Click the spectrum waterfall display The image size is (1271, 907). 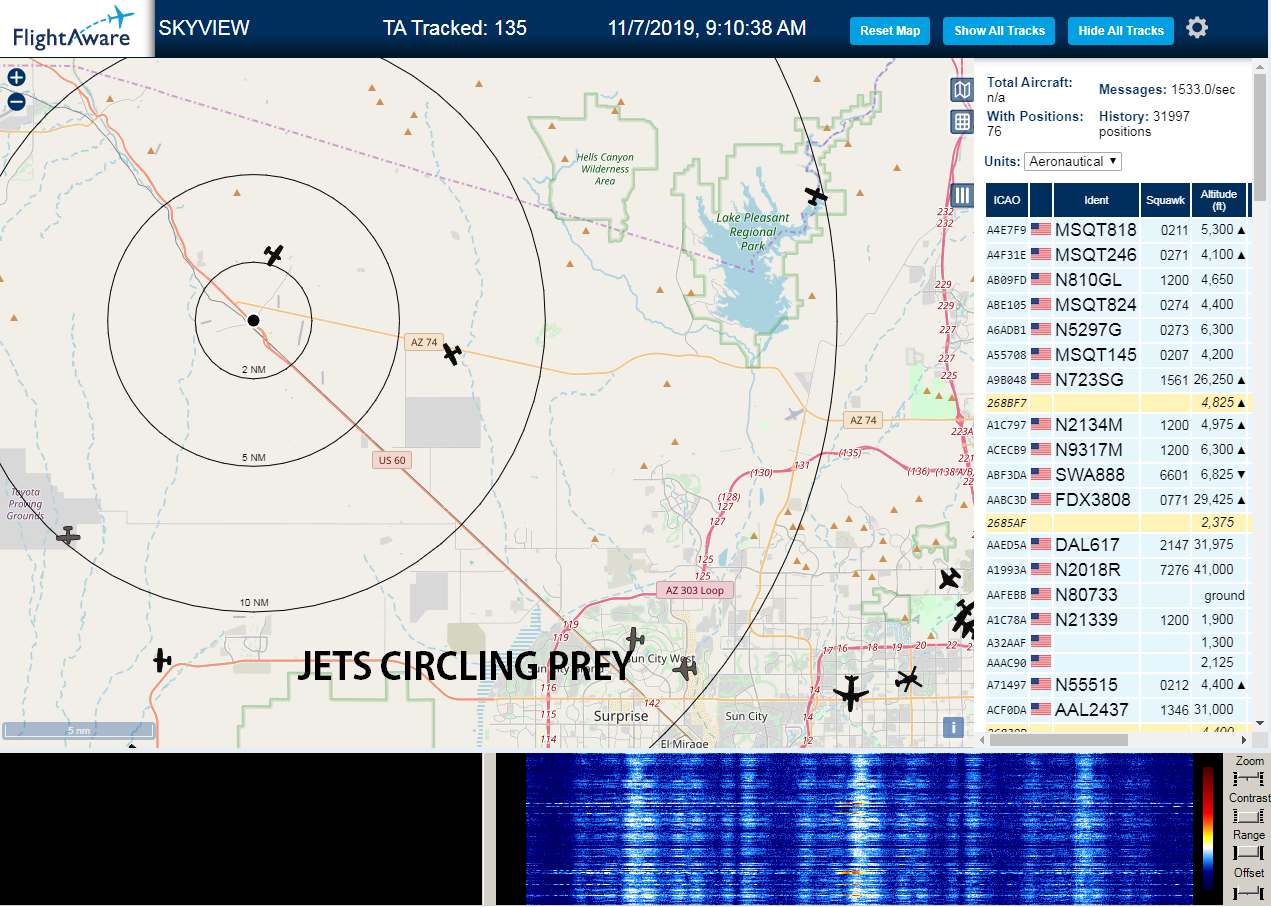[x=859, y=829]
